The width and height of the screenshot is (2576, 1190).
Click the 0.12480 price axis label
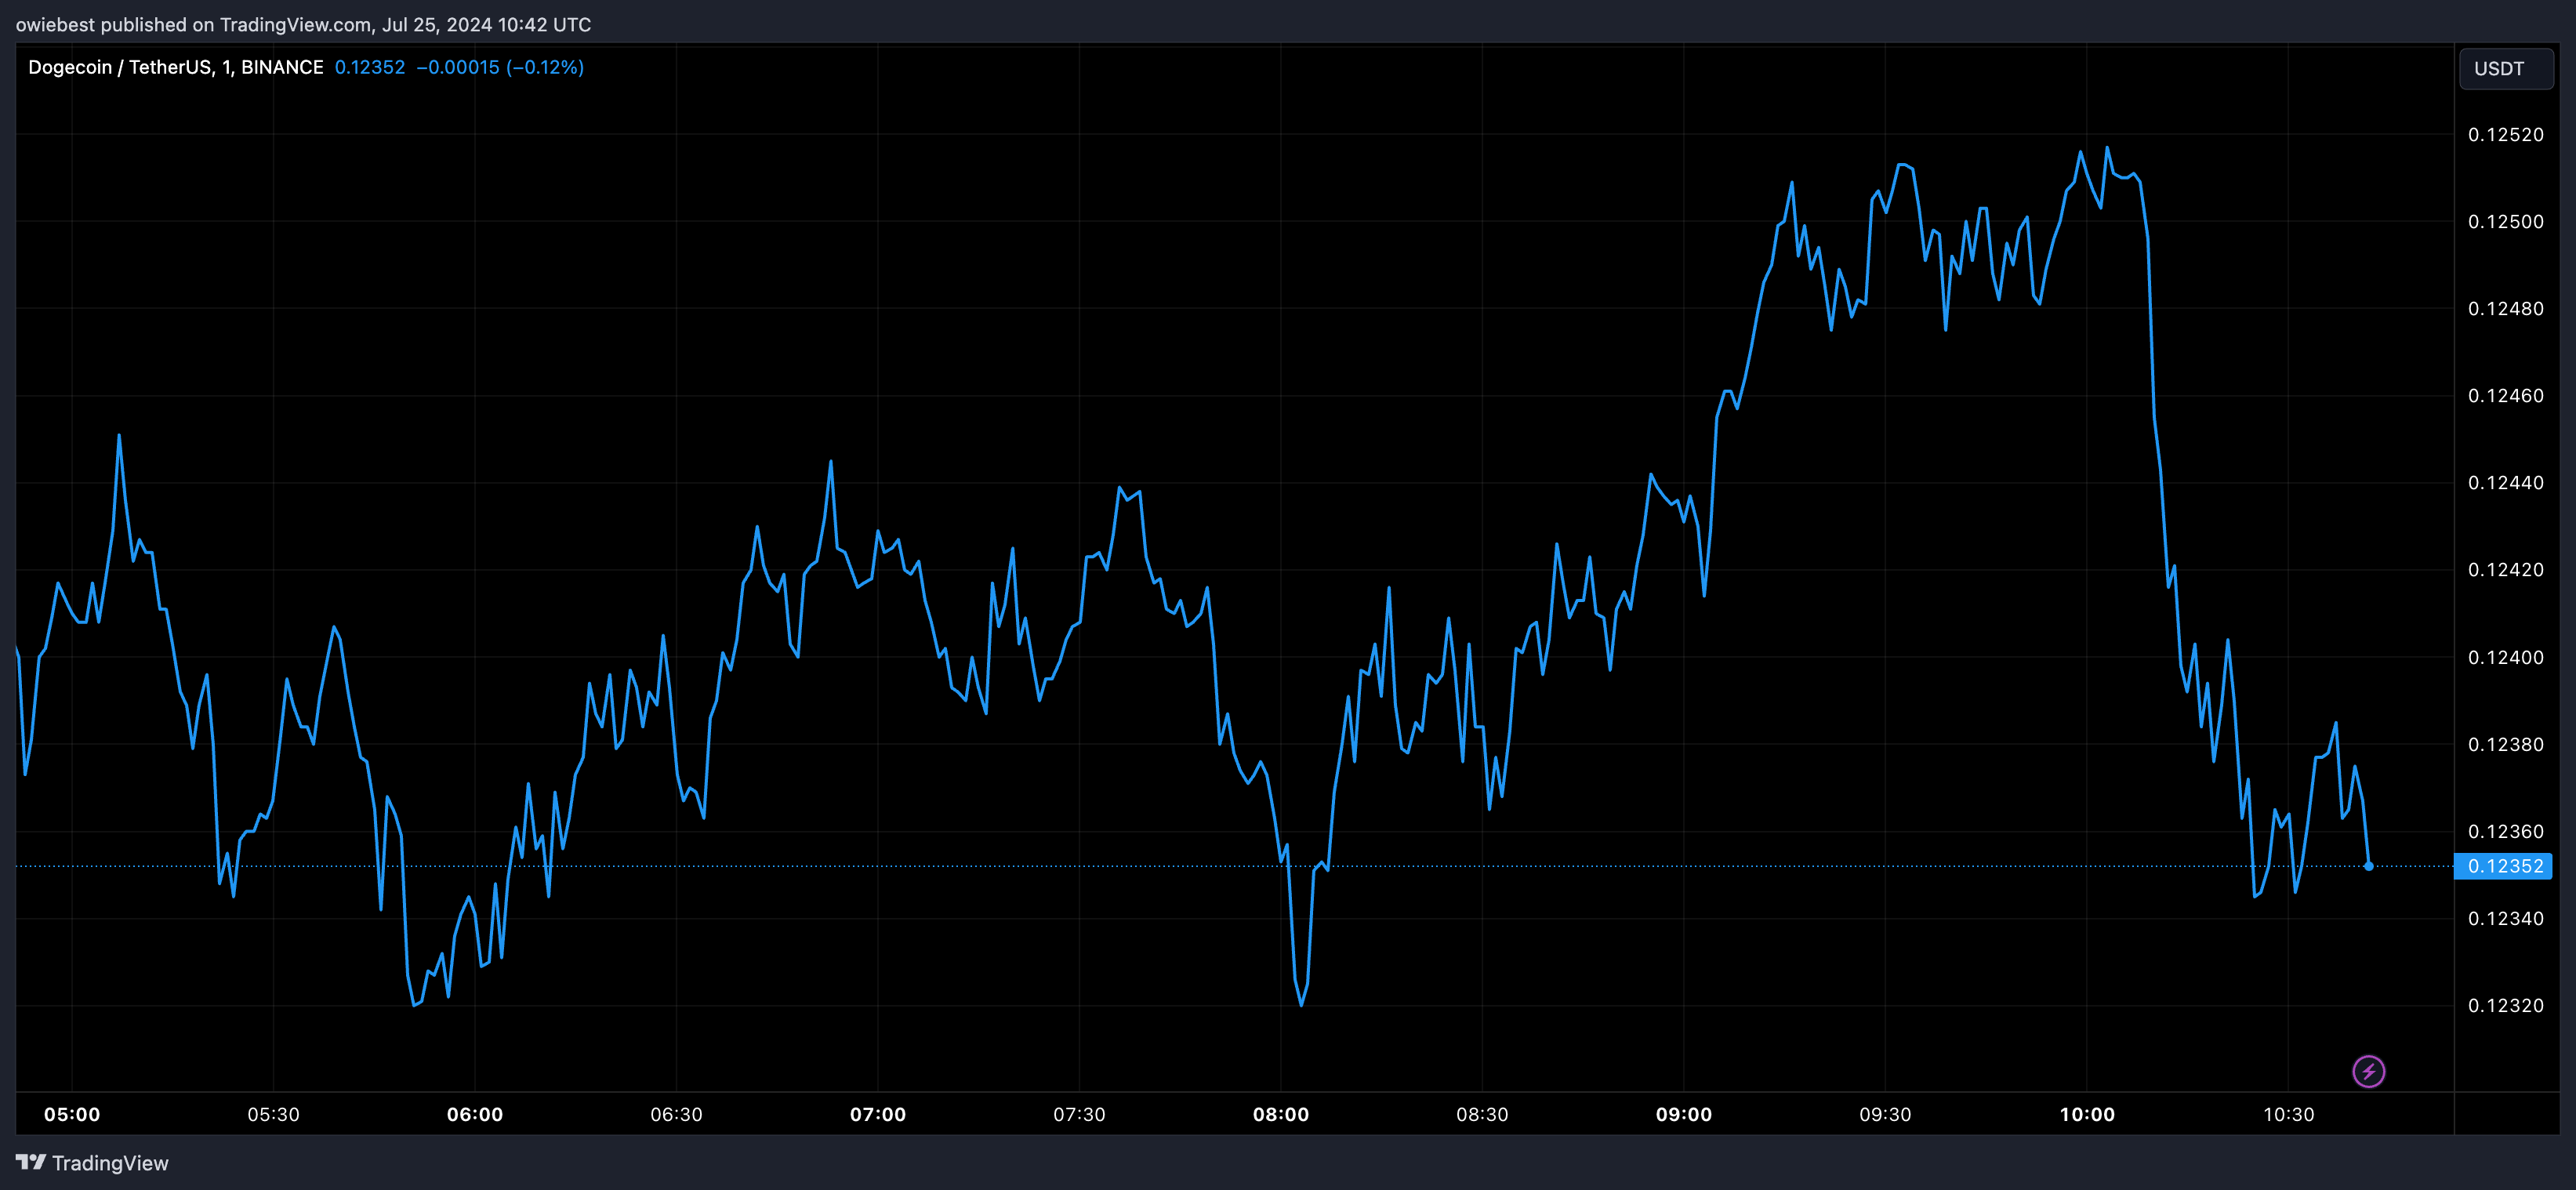pyautogui.click(x=2505, y=309)
